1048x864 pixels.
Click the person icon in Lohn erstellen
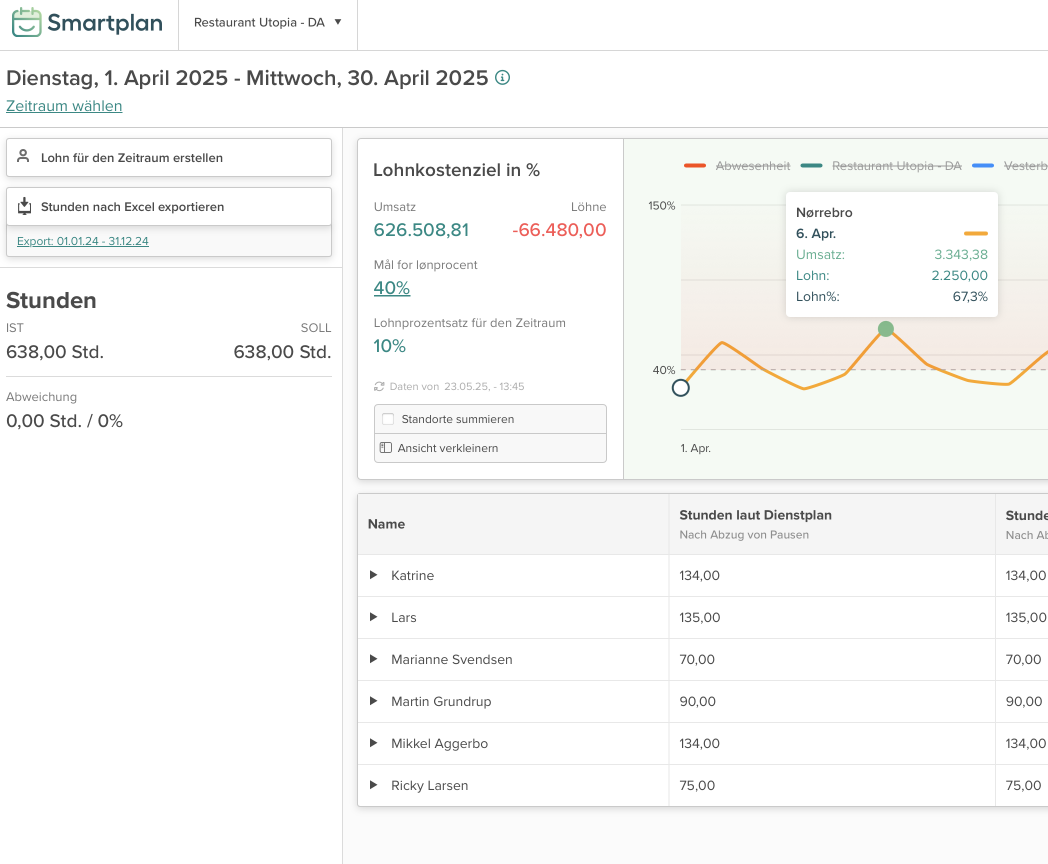click(24, 157)
